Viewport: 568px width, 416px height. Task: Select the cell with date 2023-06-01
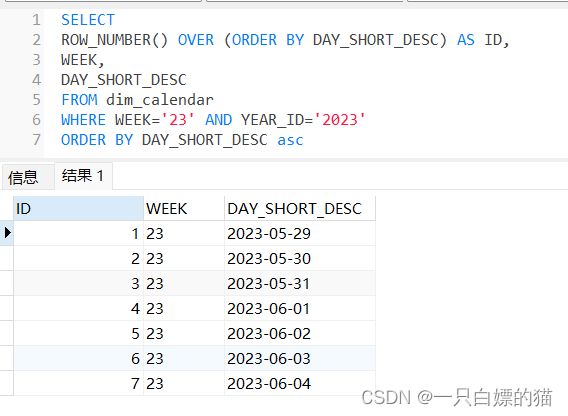[300, 308]
